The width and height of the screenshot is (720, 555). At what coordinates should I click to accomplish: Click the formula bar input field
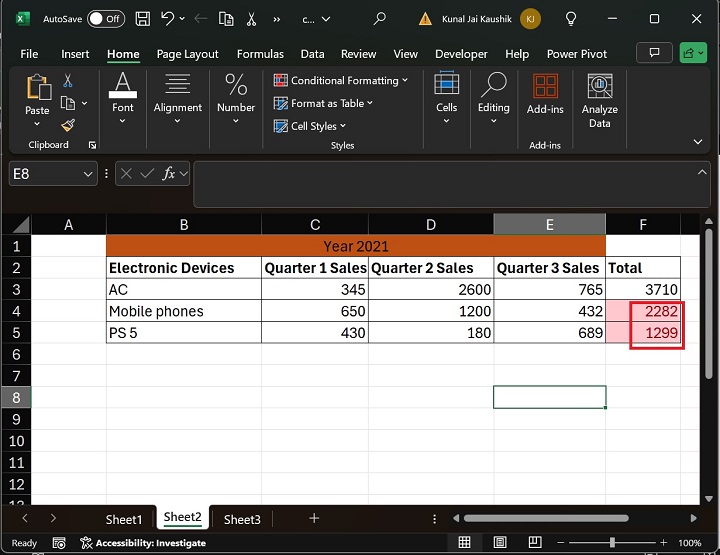[x=444, y=184]
